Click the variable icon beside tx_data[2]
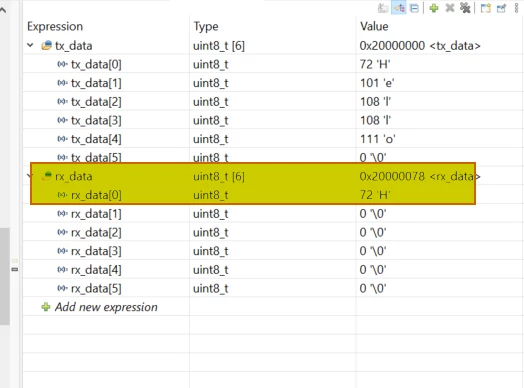This screenshot has height=388, width=524. pos(62,101)
